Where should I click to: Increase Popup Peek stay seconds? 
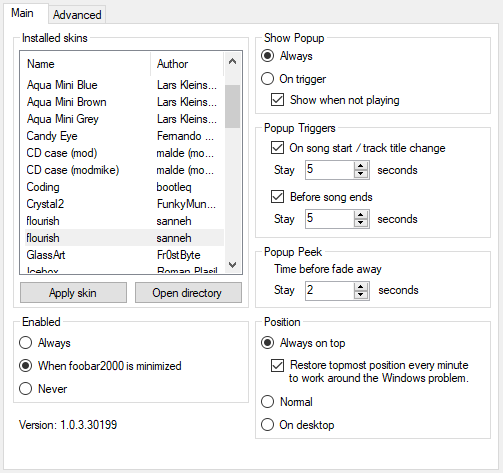361,287
